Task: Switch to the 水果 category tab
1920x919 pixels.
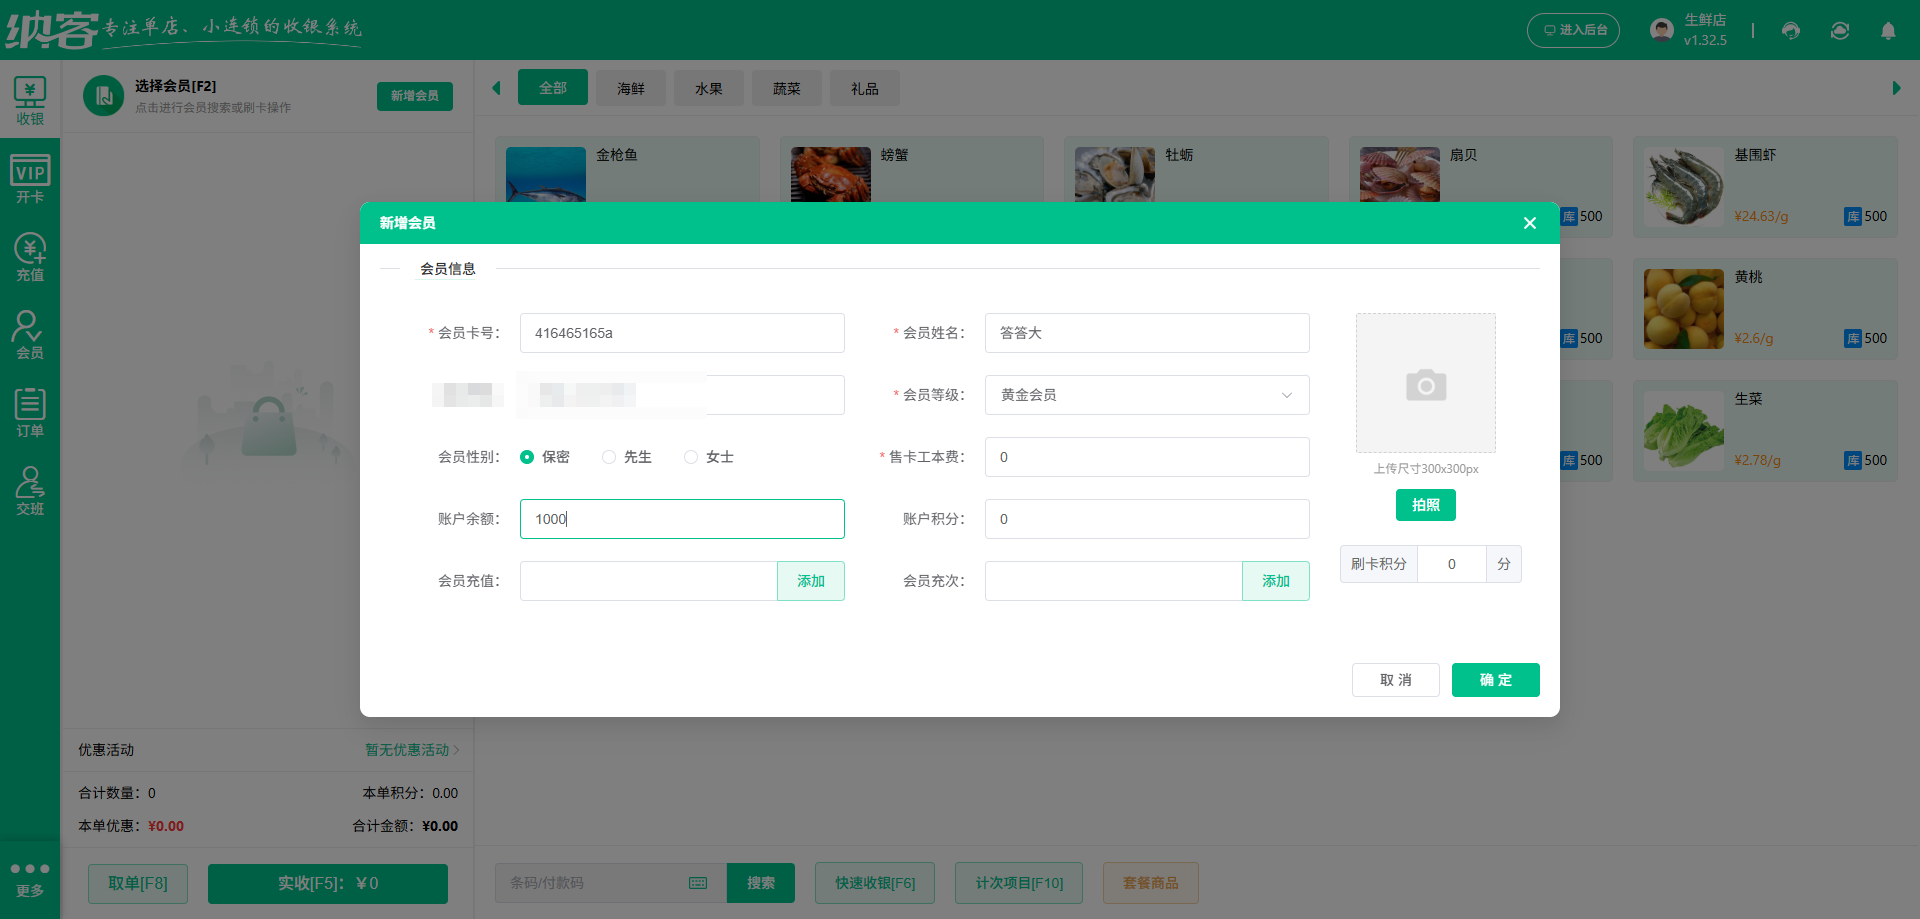Action: [x=708, y=88]
